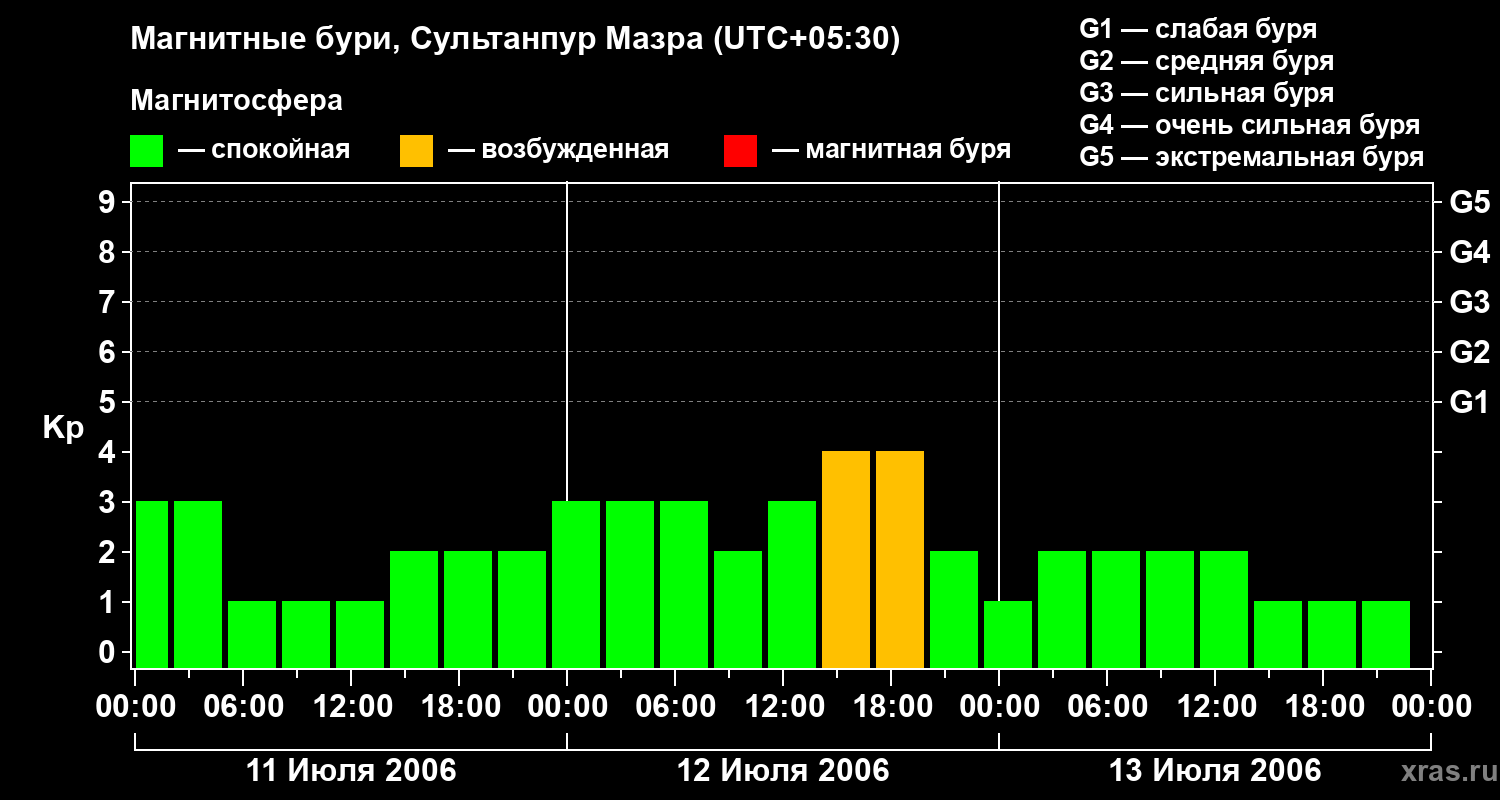1500x800 pixels.
Task: Select the date label '13 Июля 2006'
Action: (x=1215, y=771)
